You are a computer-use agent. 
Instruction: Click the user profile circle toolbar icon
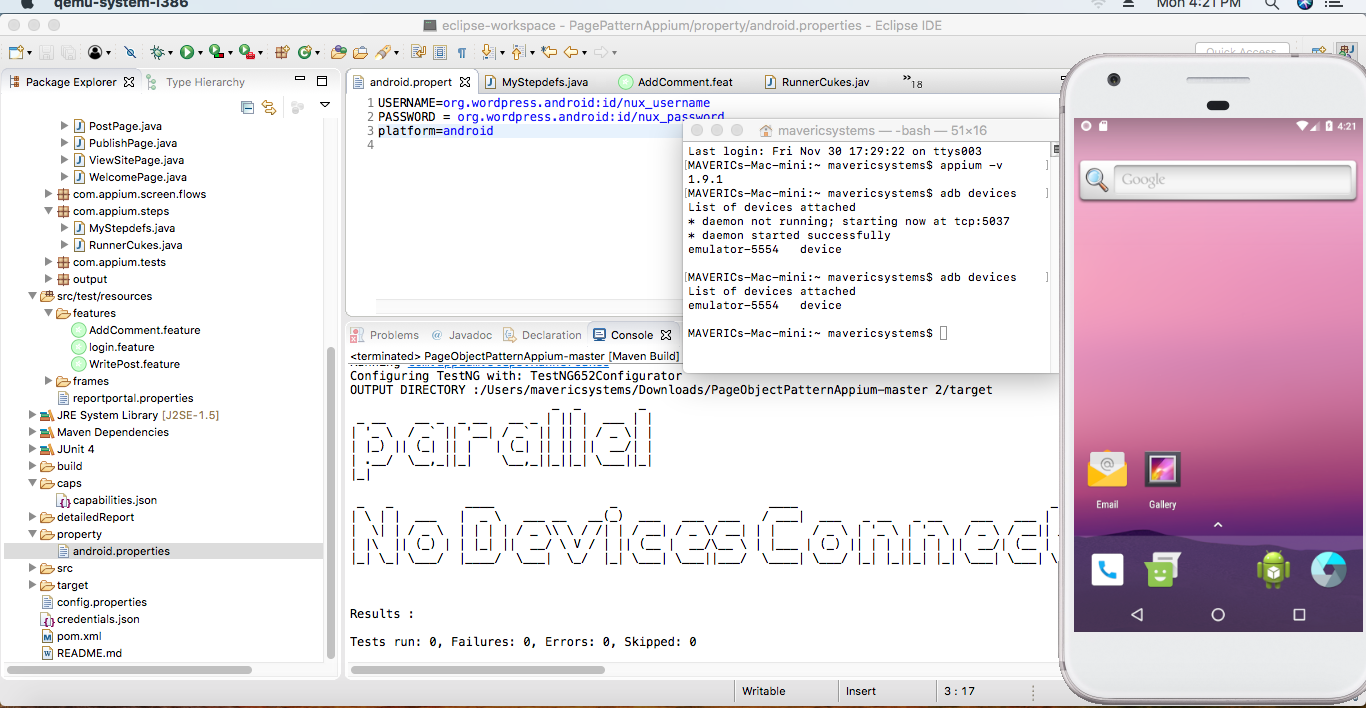coord(95,52)
